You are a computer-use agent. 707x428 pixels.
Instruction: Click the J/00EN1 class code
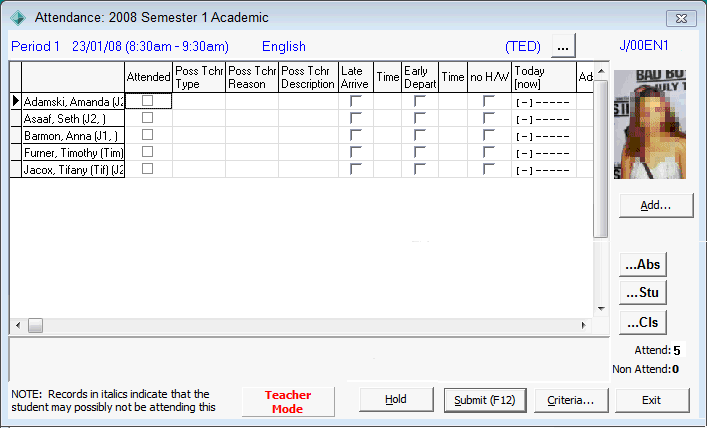click(x=644, y=46)
